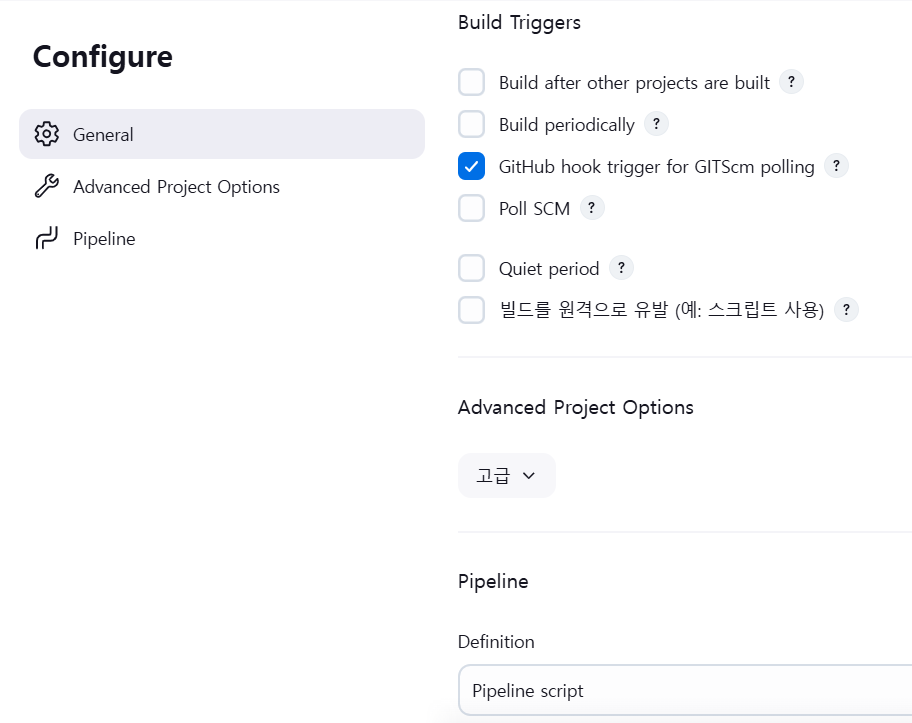The height and width of the screenshot is (723, 912).
Task: Show help for GitHub hook trigger
Action: (x=836, y=166)
